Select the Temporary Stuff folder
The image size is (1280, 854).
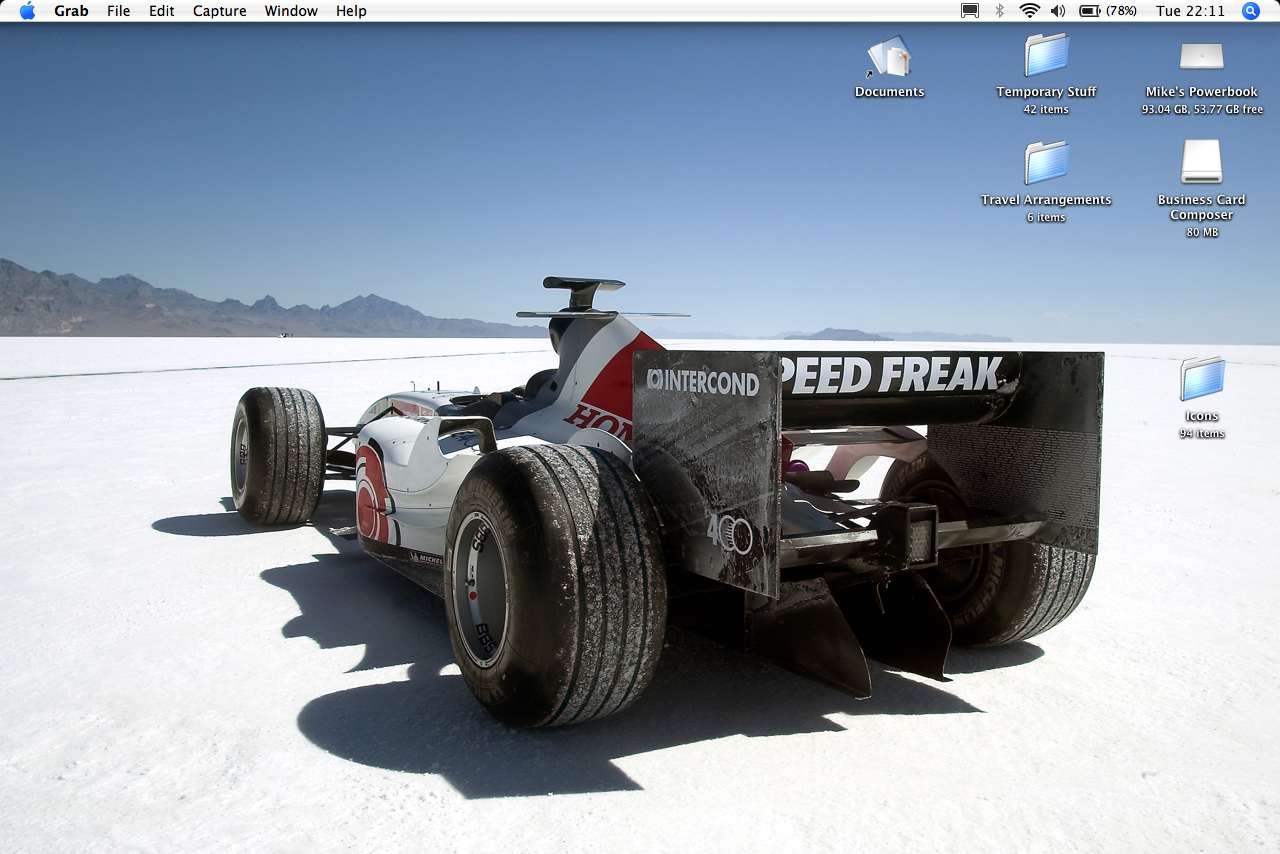coord(1046,55)
